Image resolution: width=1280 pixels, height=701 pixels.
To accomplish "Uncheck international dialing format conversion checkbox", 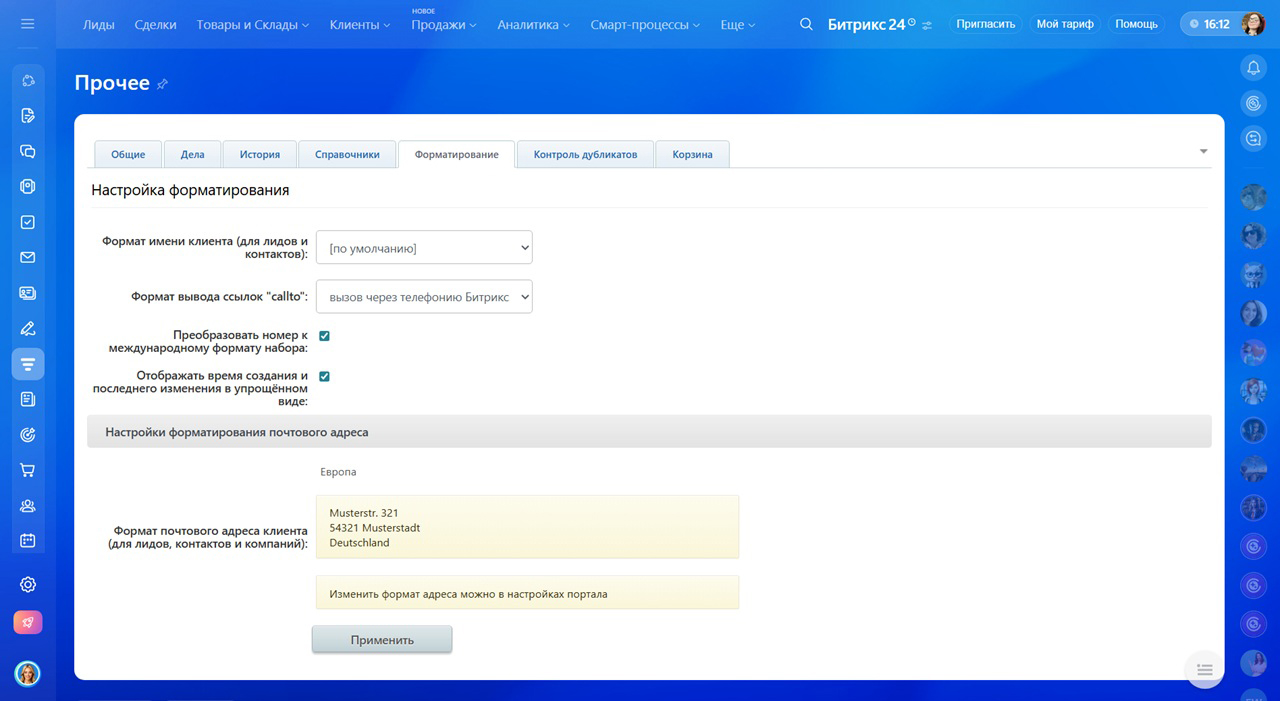I will [x=324, y=336].
